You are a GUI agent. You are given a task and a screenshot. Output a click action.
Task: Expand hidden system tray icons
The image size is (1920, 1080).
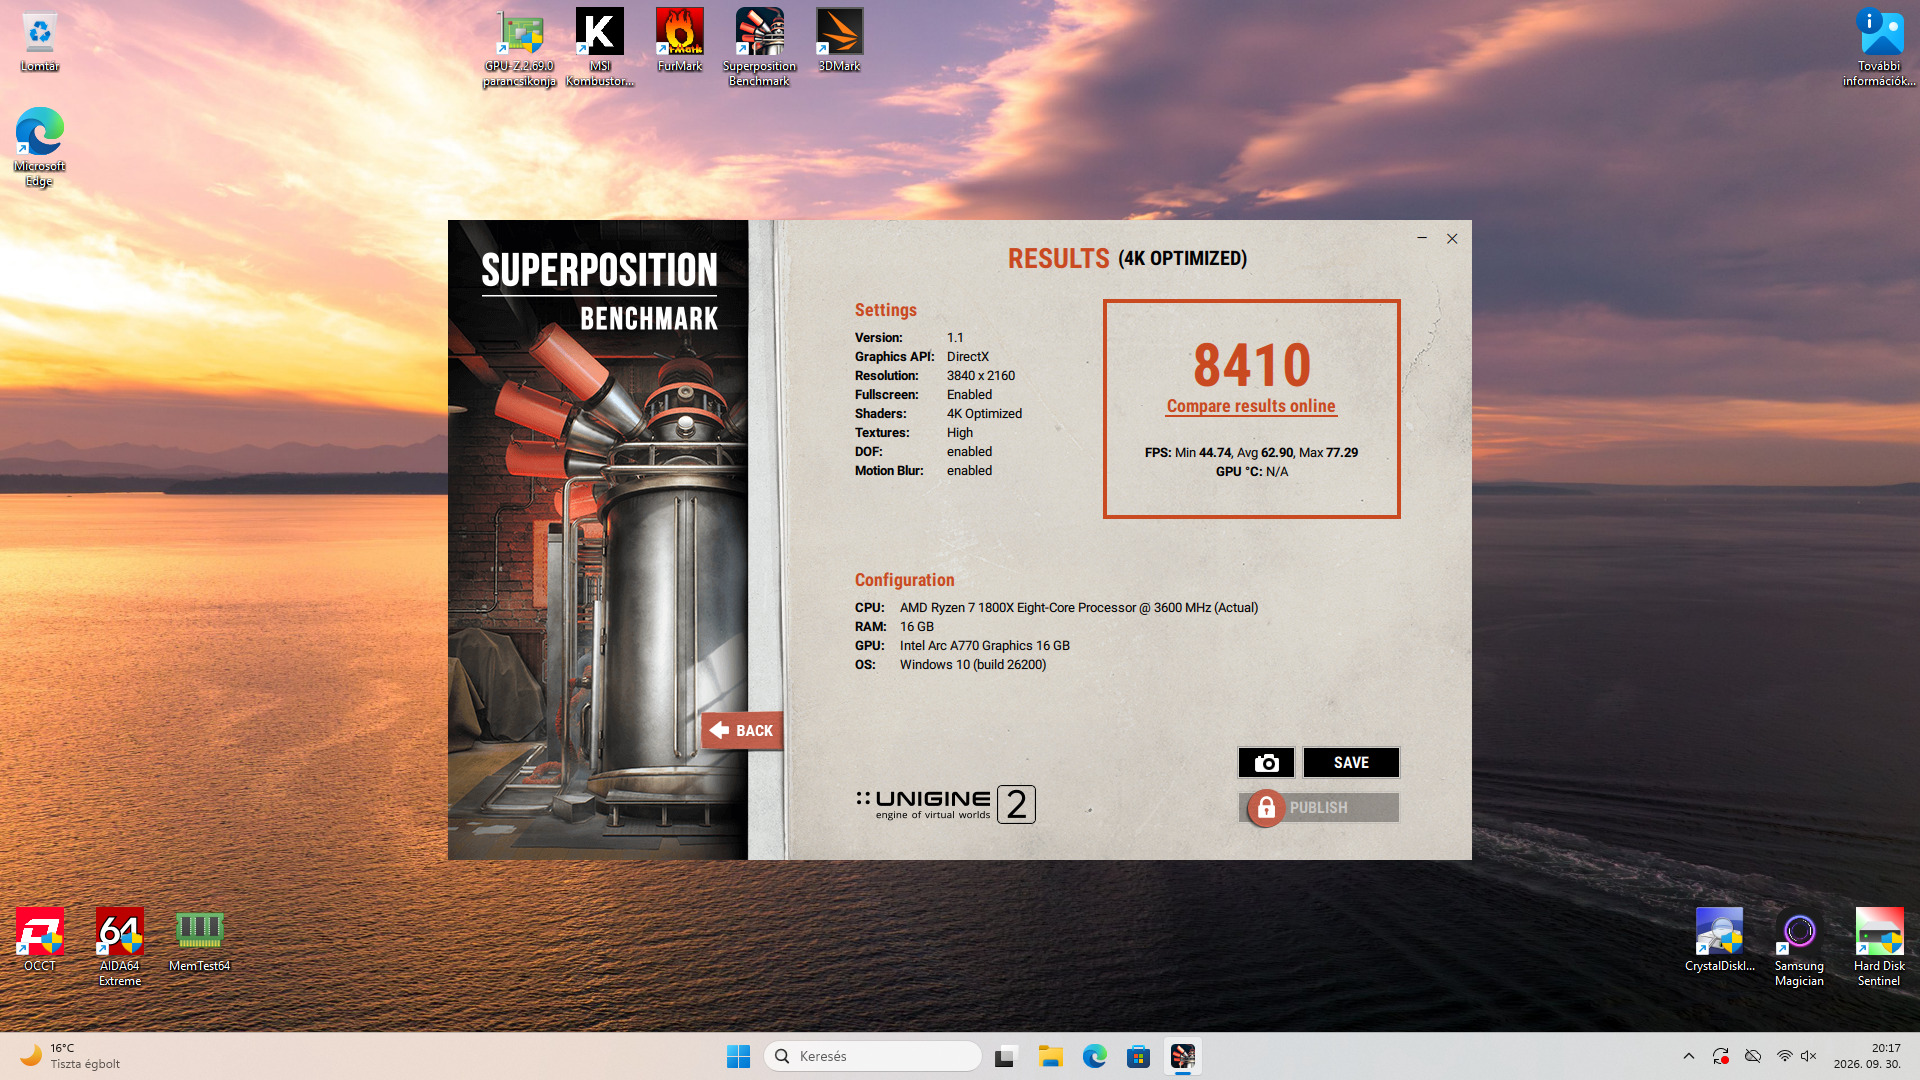click(1689, 1056)
